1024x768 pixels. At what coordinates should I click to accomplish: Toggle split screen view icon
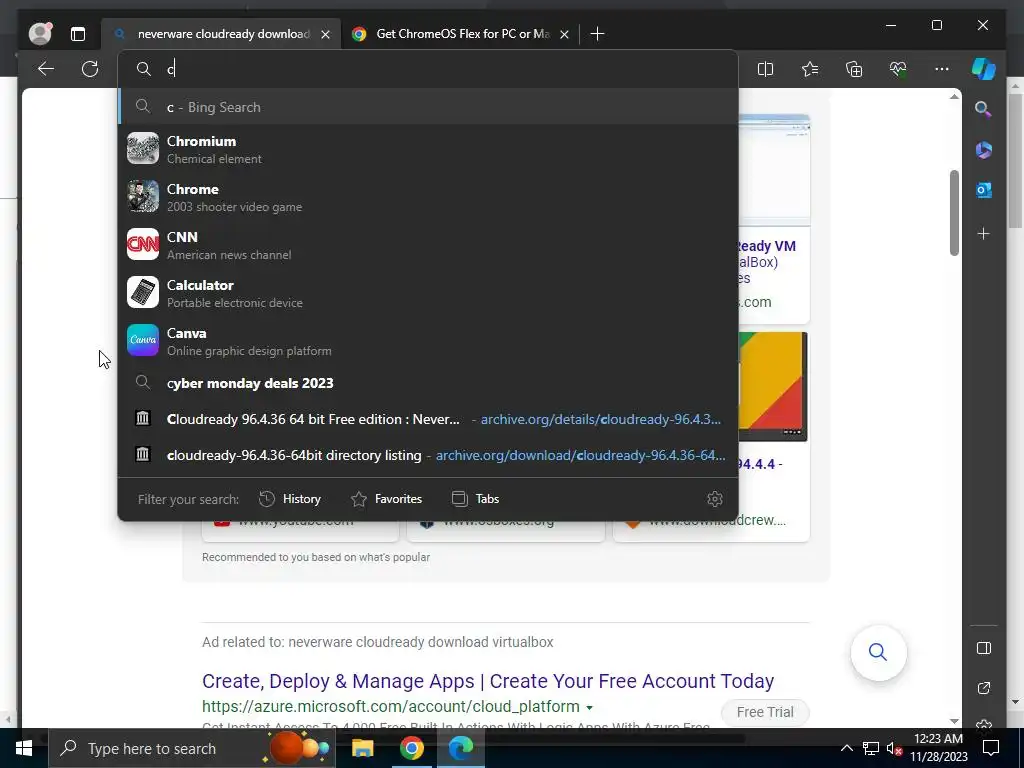[x=765, y=69]
